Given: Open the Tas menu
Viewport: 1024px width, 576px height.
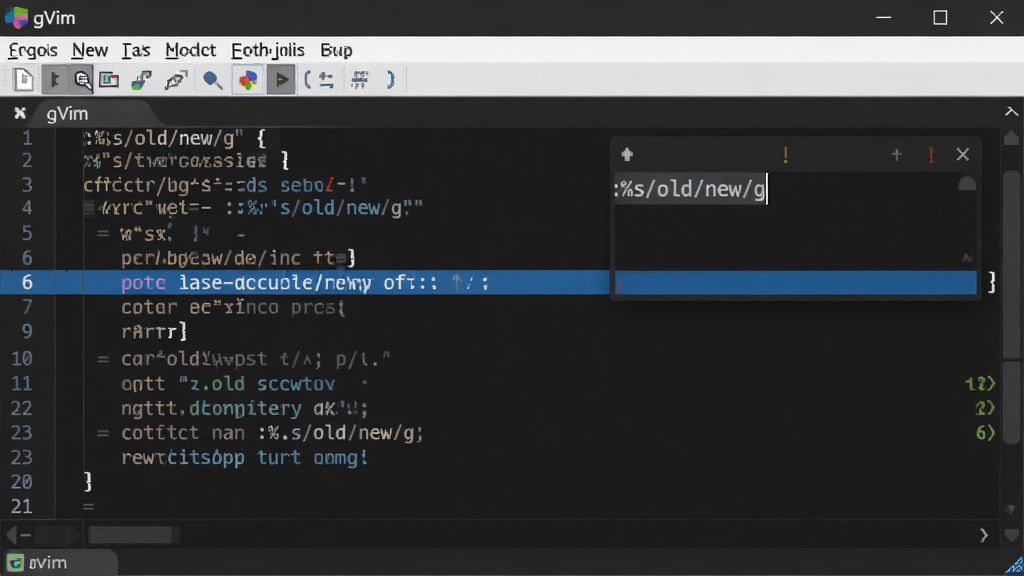Looking at the screenshot, I should 136,50.
